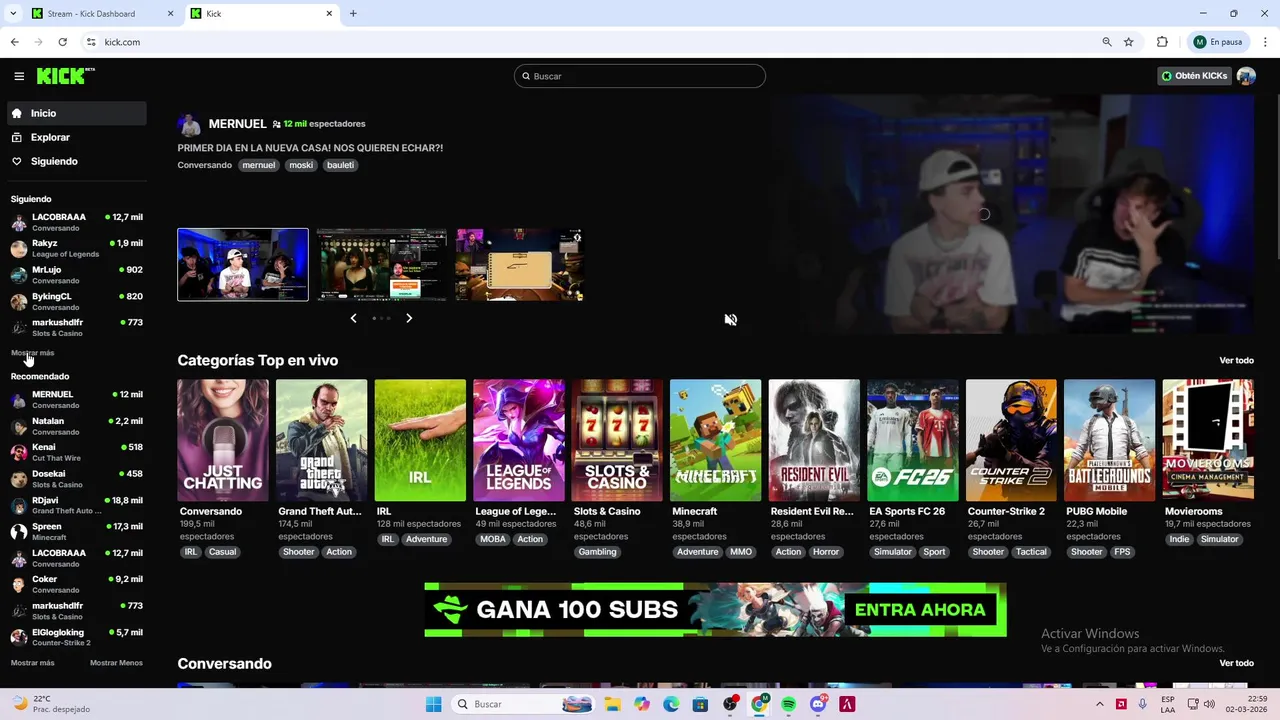Select the MERNUEL stream thumbnail

click(x=243, y=265)
